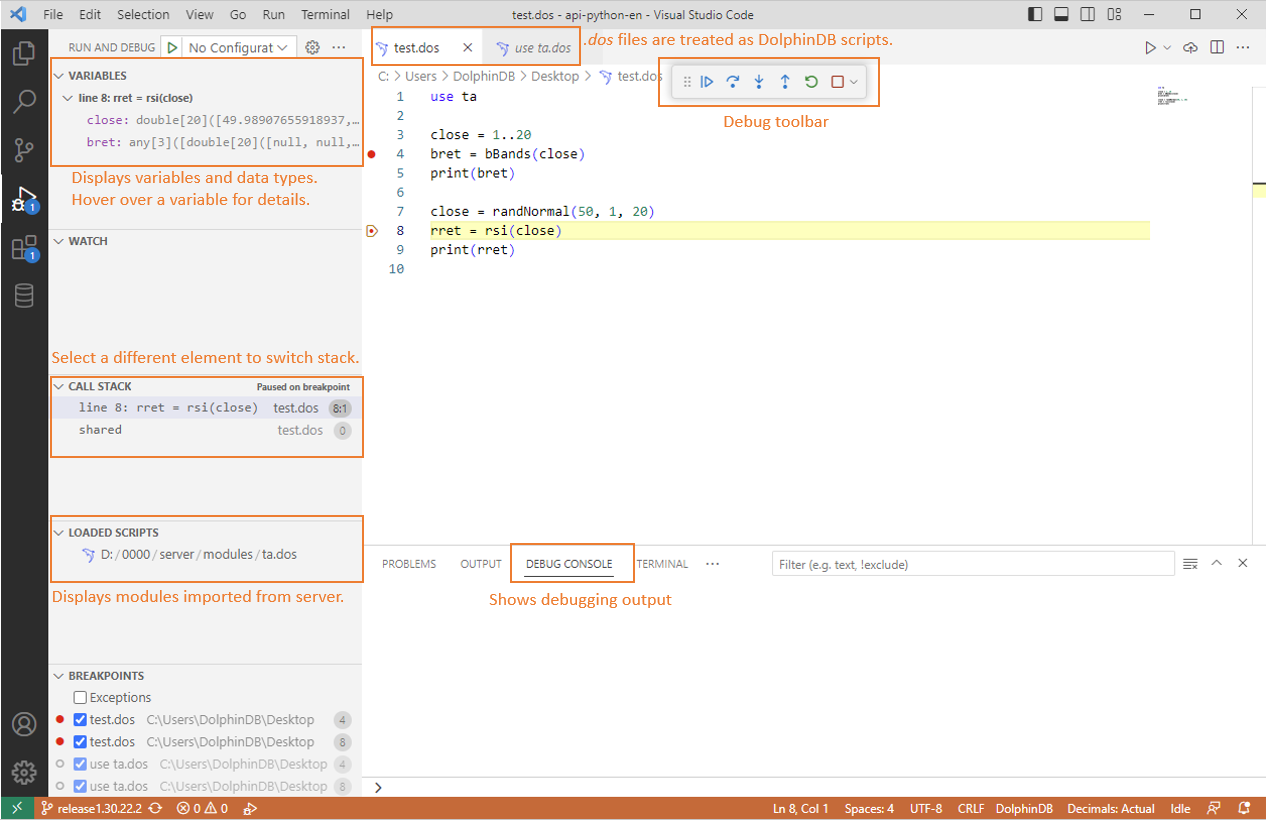Uncheck the test.dos line 4 breakpoint
This screenshot has width=1266, height=820.
point(80,720)
